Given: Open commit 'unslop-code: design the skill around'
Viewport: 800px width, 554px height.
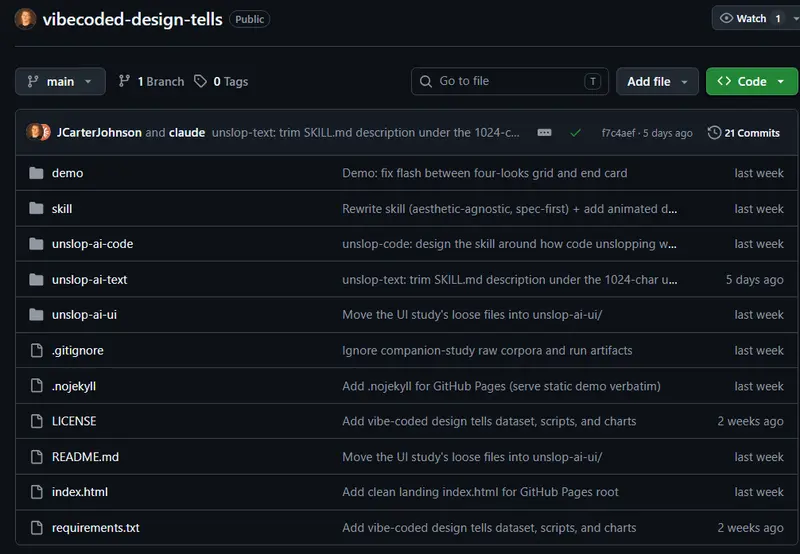Looking at the screenshot, I should click(x=509, y=244).
